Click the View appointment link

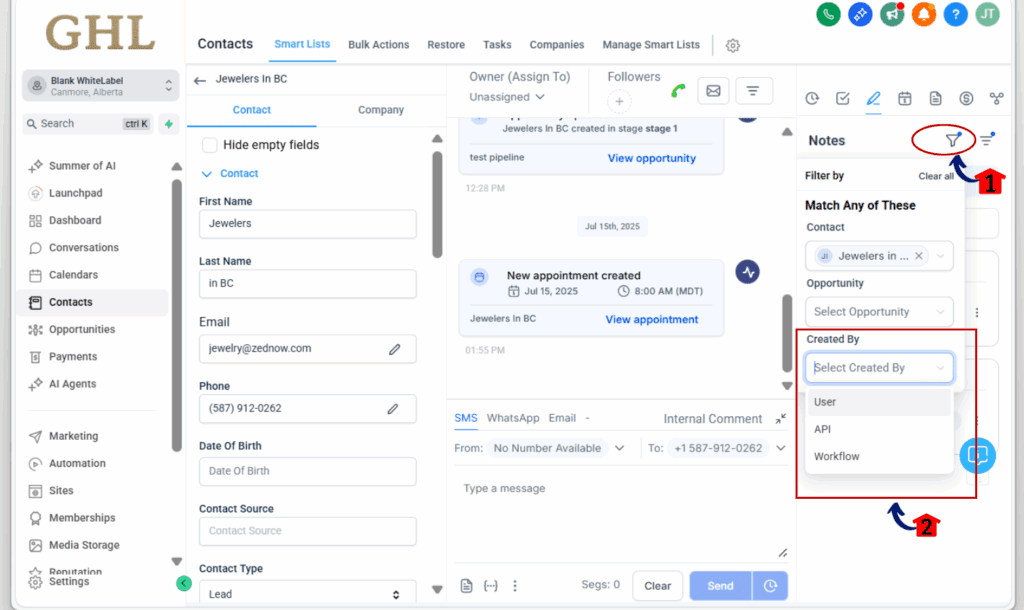click(x=652, y=319)
